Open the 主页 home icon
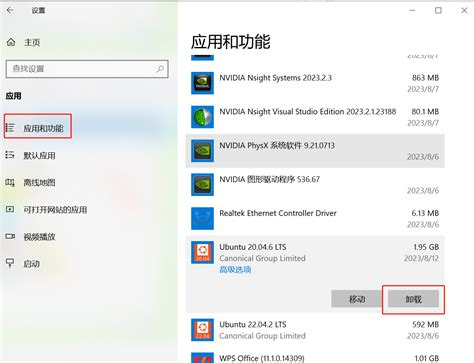This screenshot has width=474, height=363. [x=11, y=42]
